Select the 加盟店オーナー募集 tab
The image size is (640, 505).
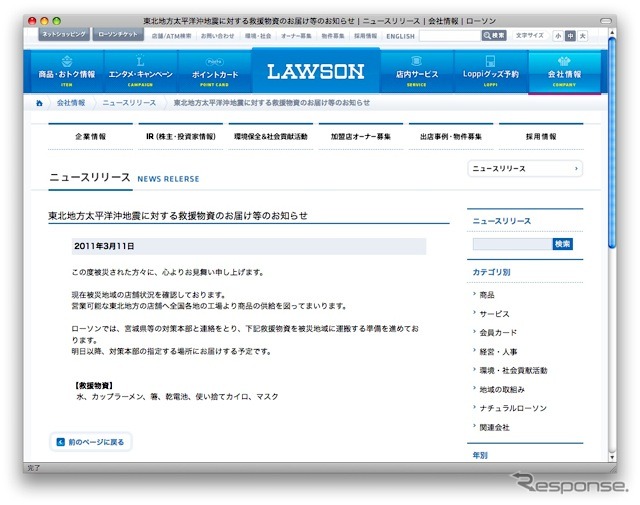(x=361, y=136)
